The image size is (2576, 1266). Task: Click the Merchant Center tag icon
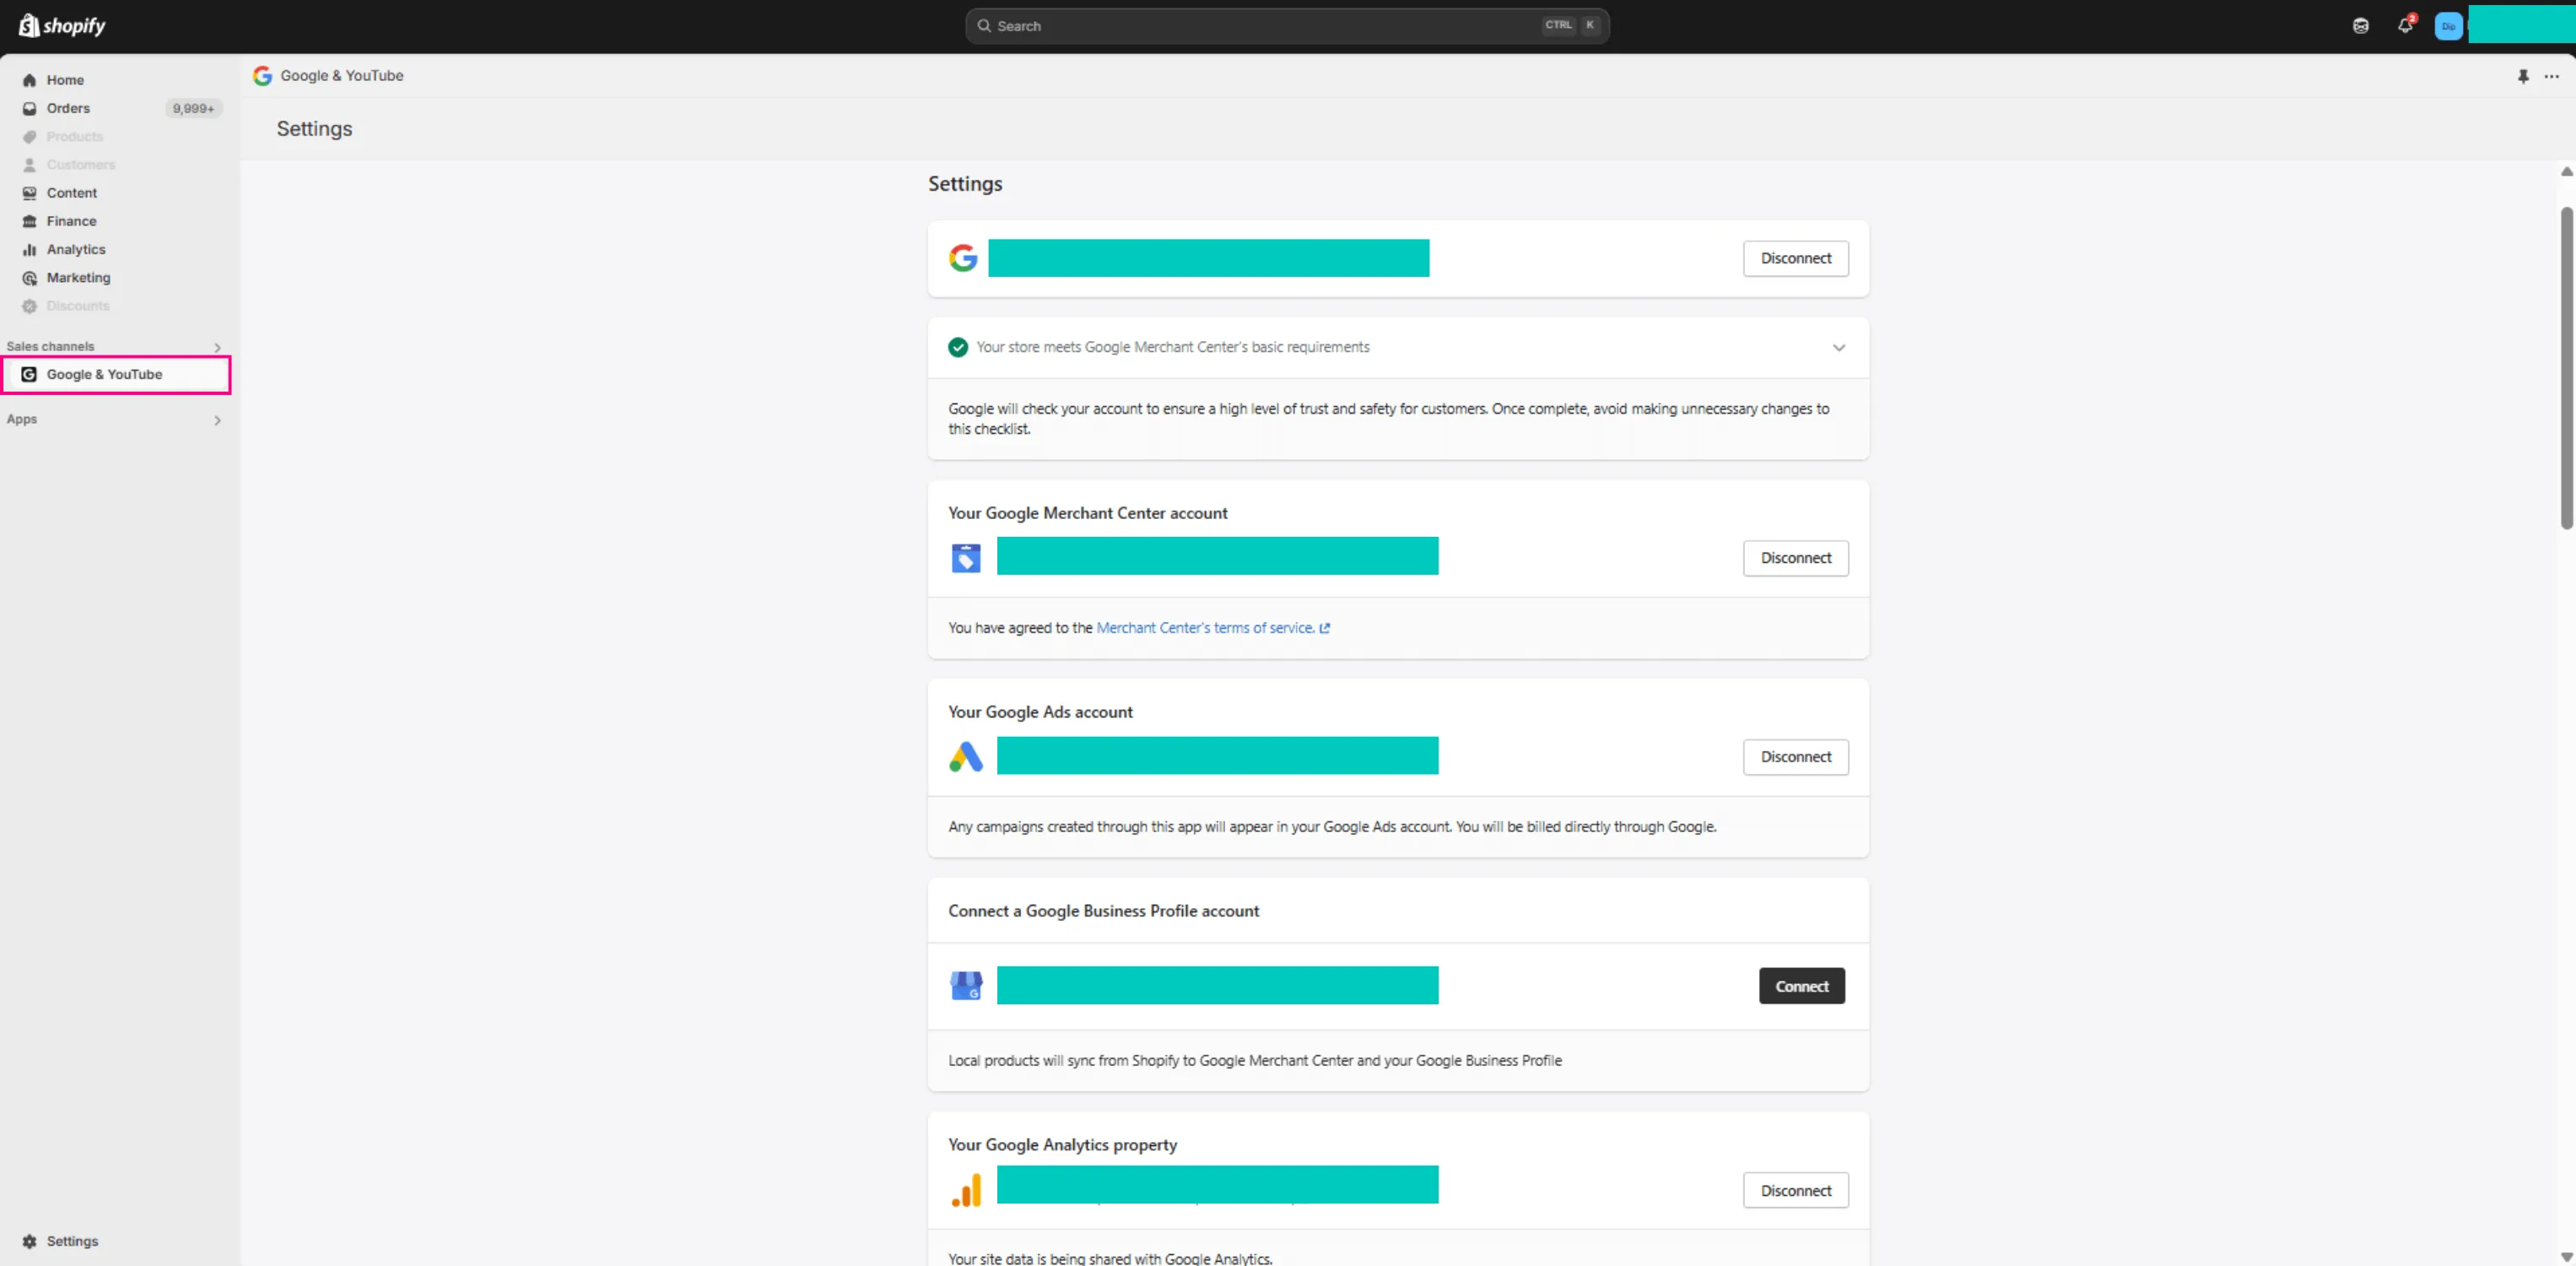[x=966, y=558]
